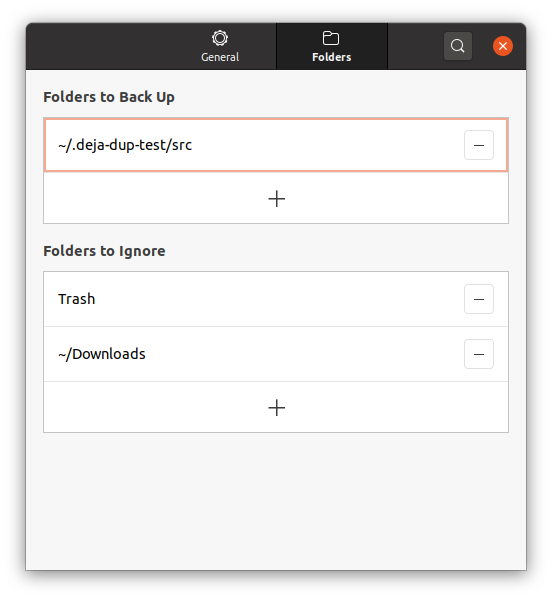This screenshot has height=599, width=552.
Task: Switch to the General tab label
Action: (220, 57)
